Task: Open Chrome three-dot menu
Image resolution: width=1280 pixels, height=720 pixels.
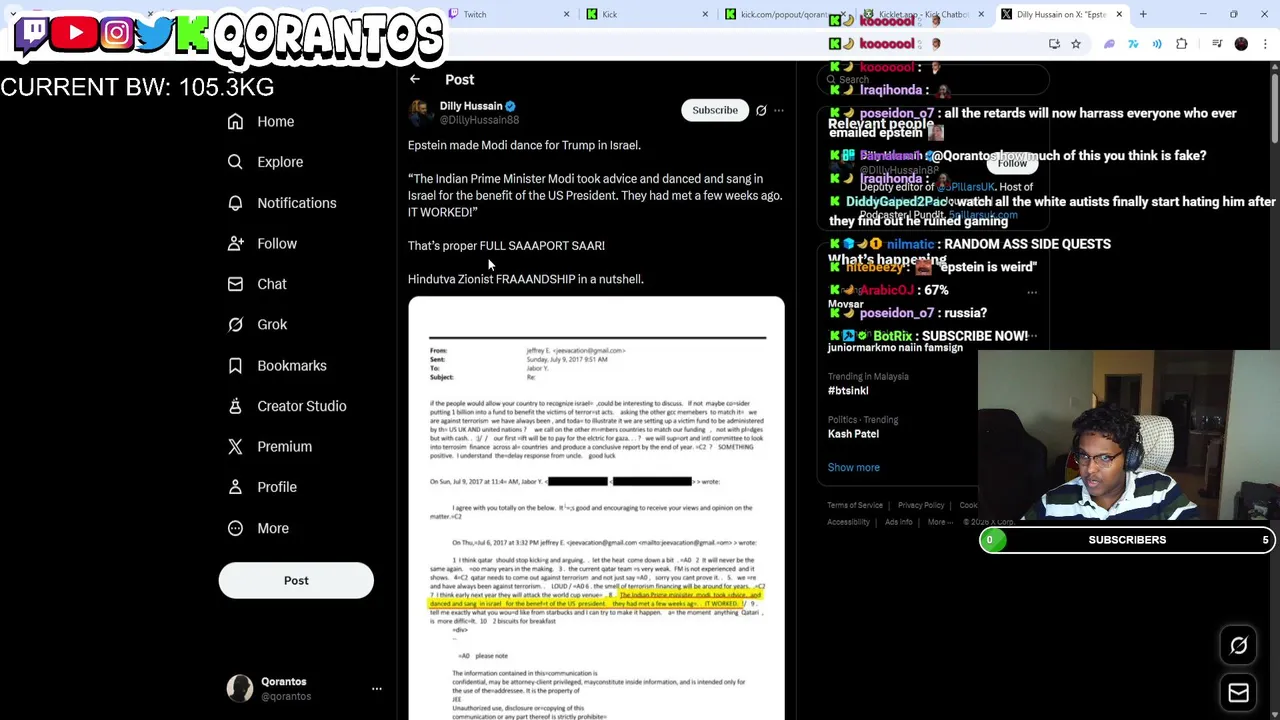Action: [x=1266, y=44]
